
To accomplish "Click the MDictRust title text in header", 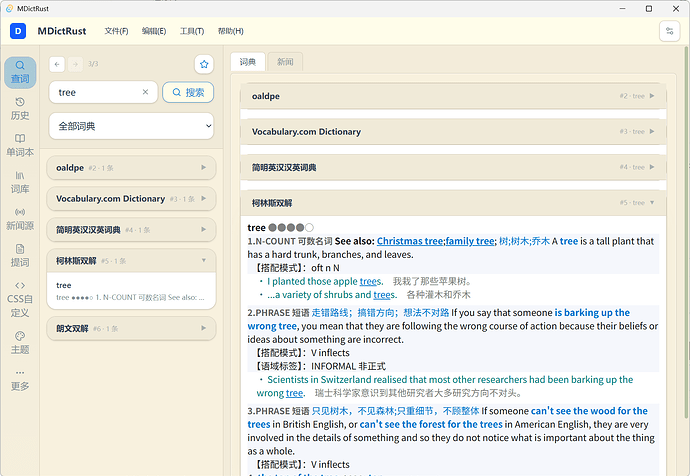I will [x=62, y=31].
